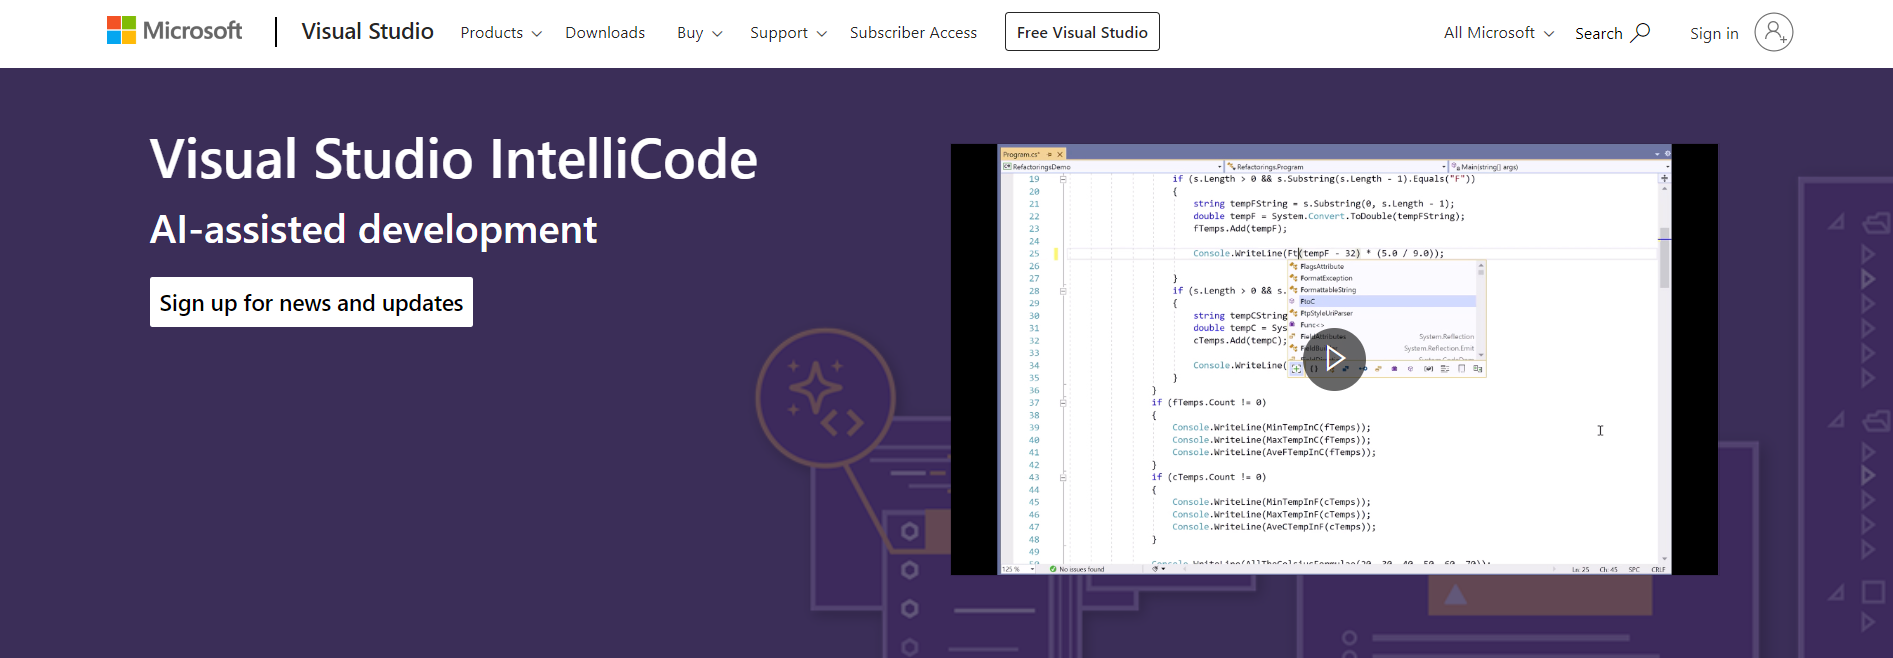Click the Search magnifier icon
1893x658 pixels.
(x=1640, y=33)
